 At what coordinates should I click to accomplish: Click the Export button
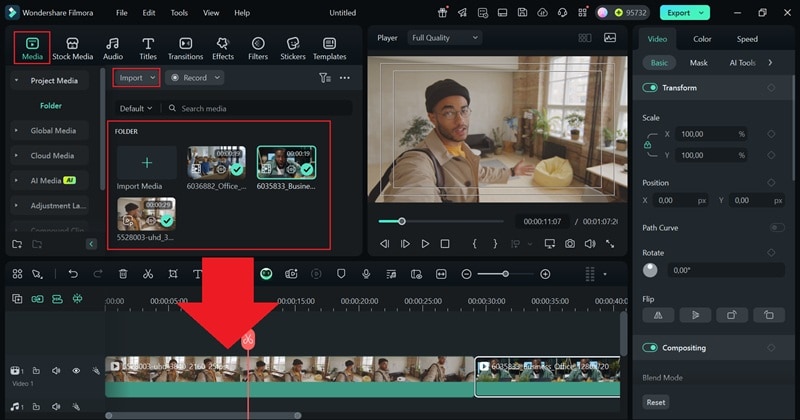[684, 13]
